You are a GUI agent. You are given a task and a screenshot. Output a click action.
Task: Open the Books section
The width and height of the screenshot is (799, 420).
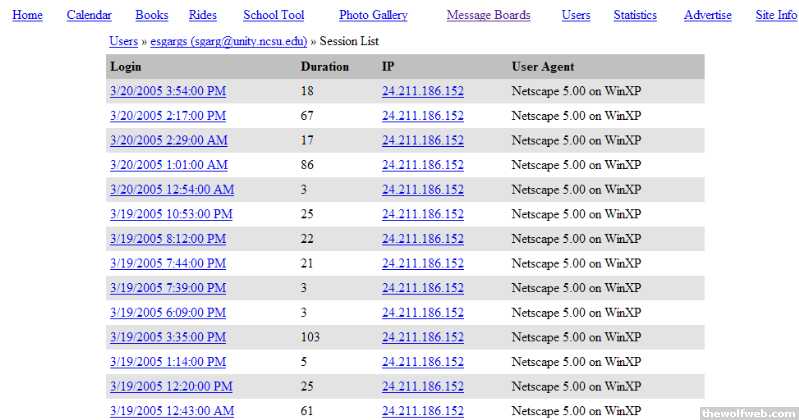[x=151, y=15]
